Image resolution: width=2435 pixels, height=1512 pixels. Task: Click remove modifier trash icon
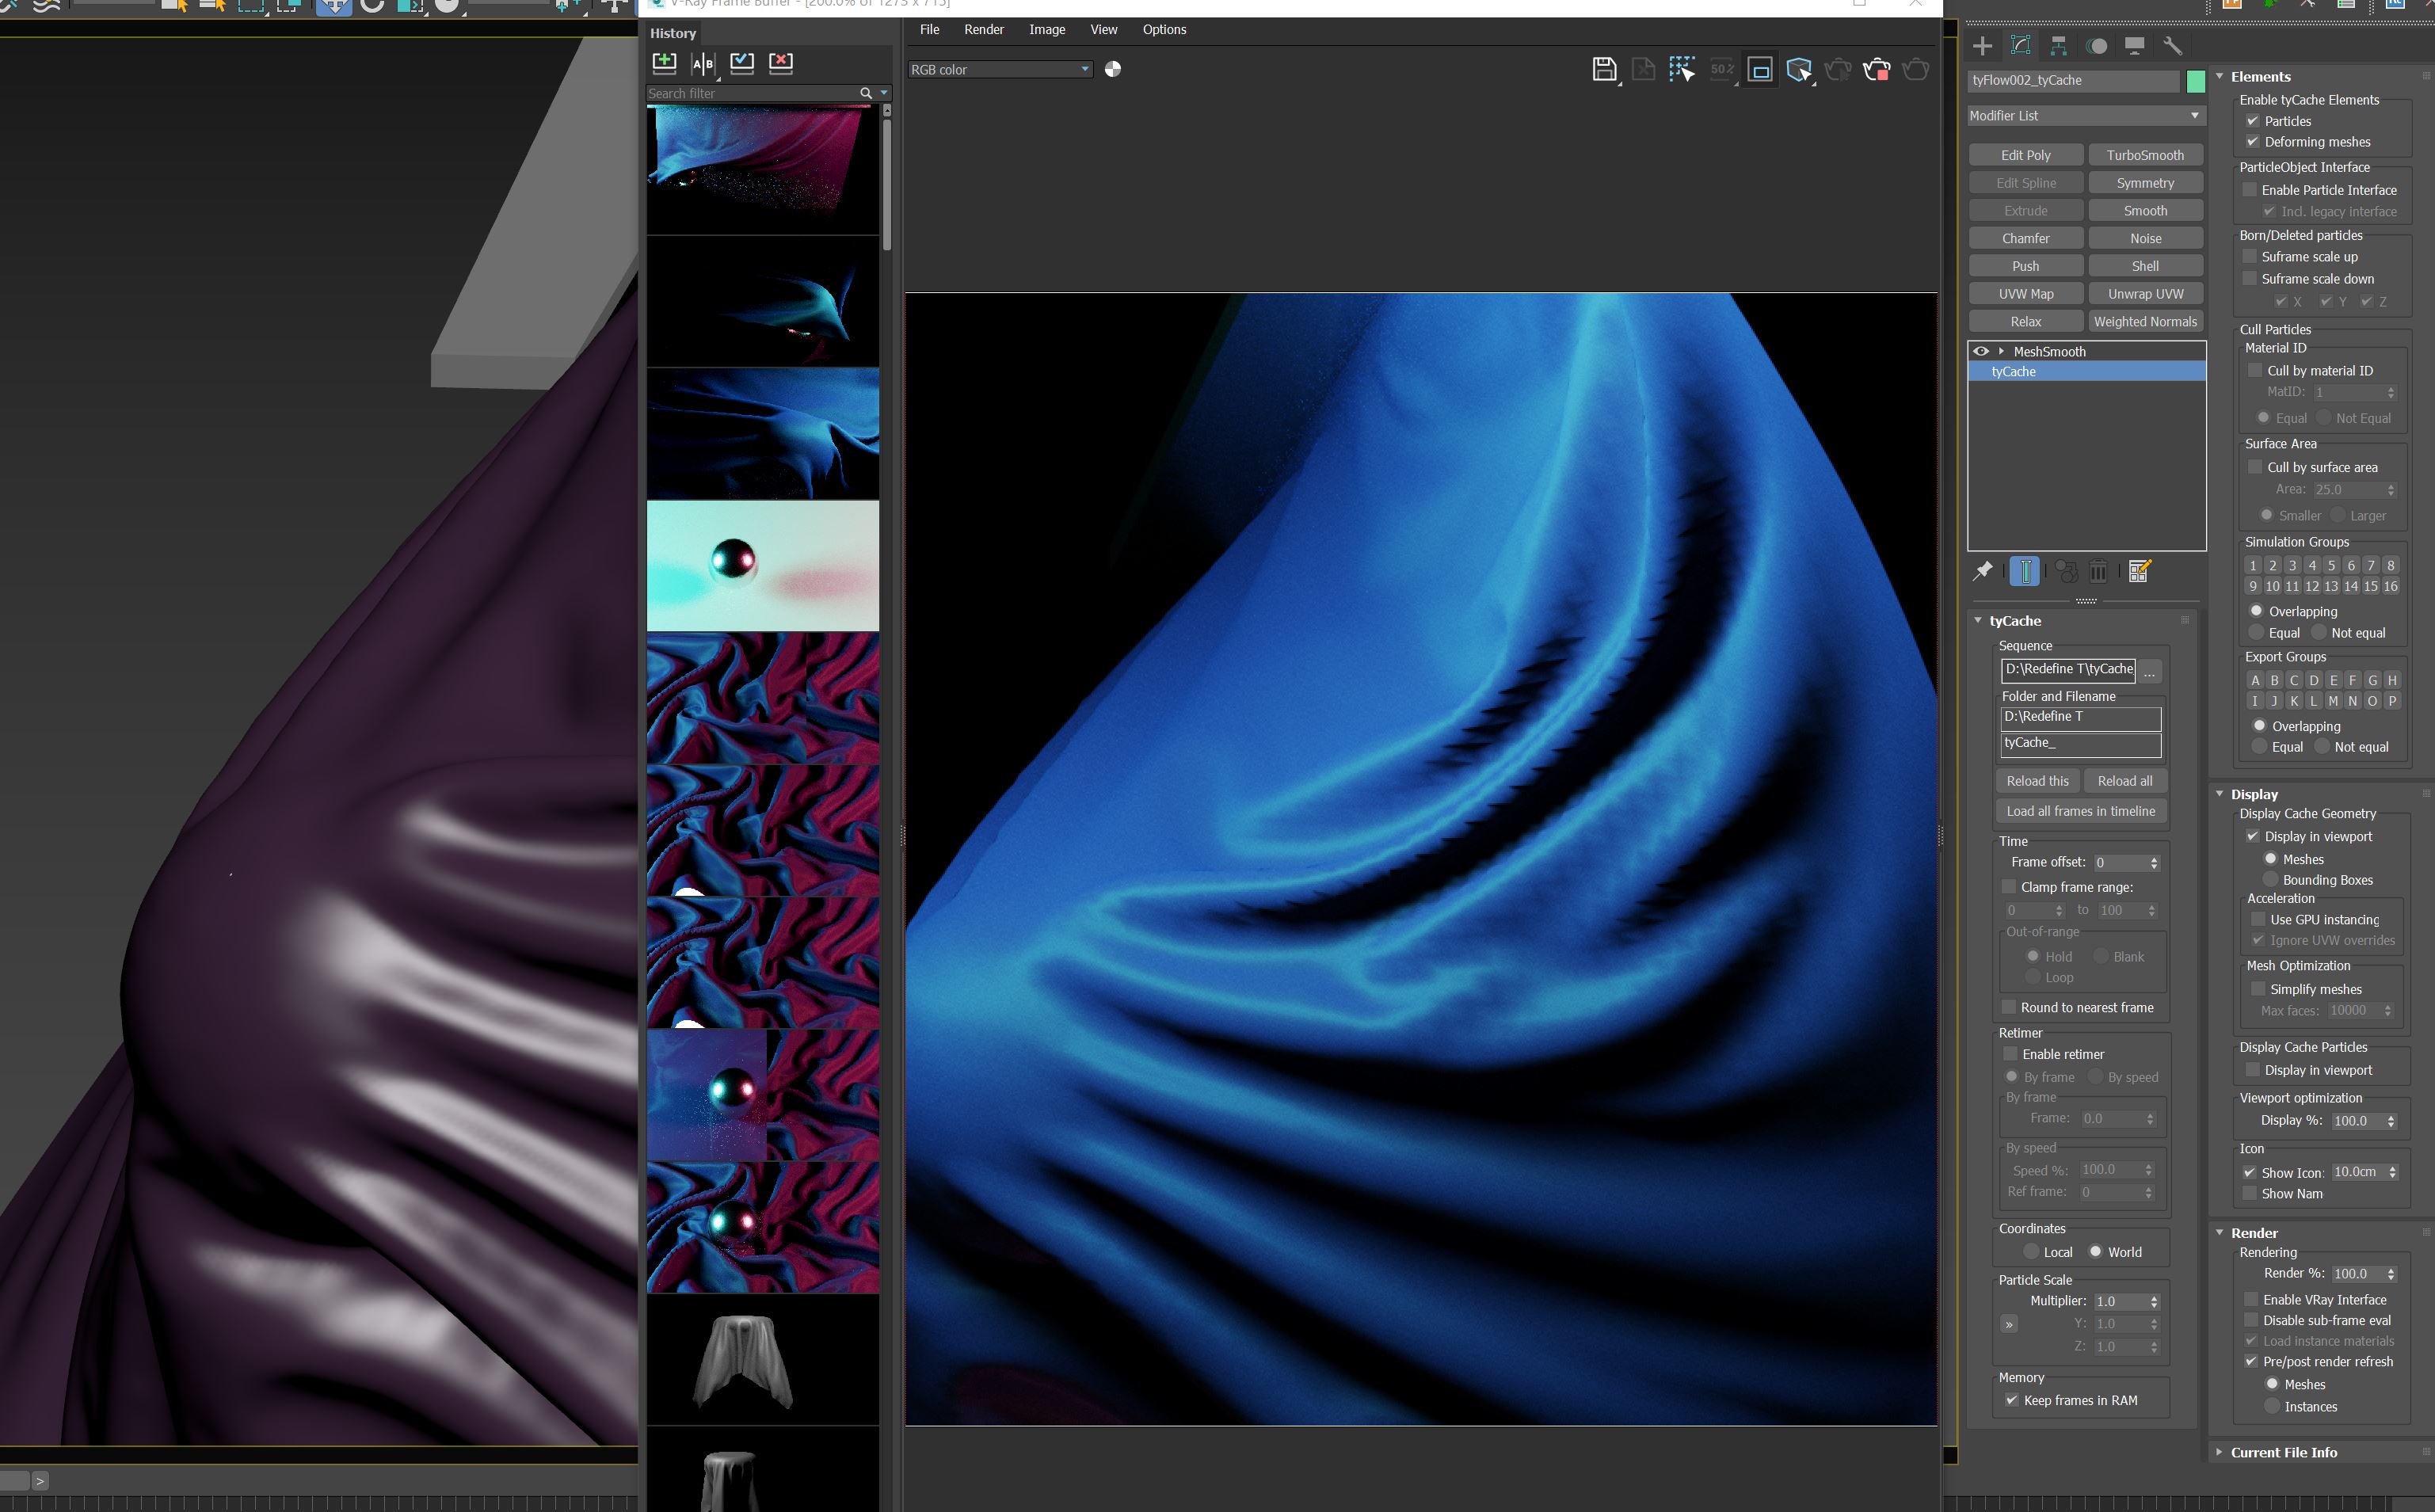tap(2098, 571)
